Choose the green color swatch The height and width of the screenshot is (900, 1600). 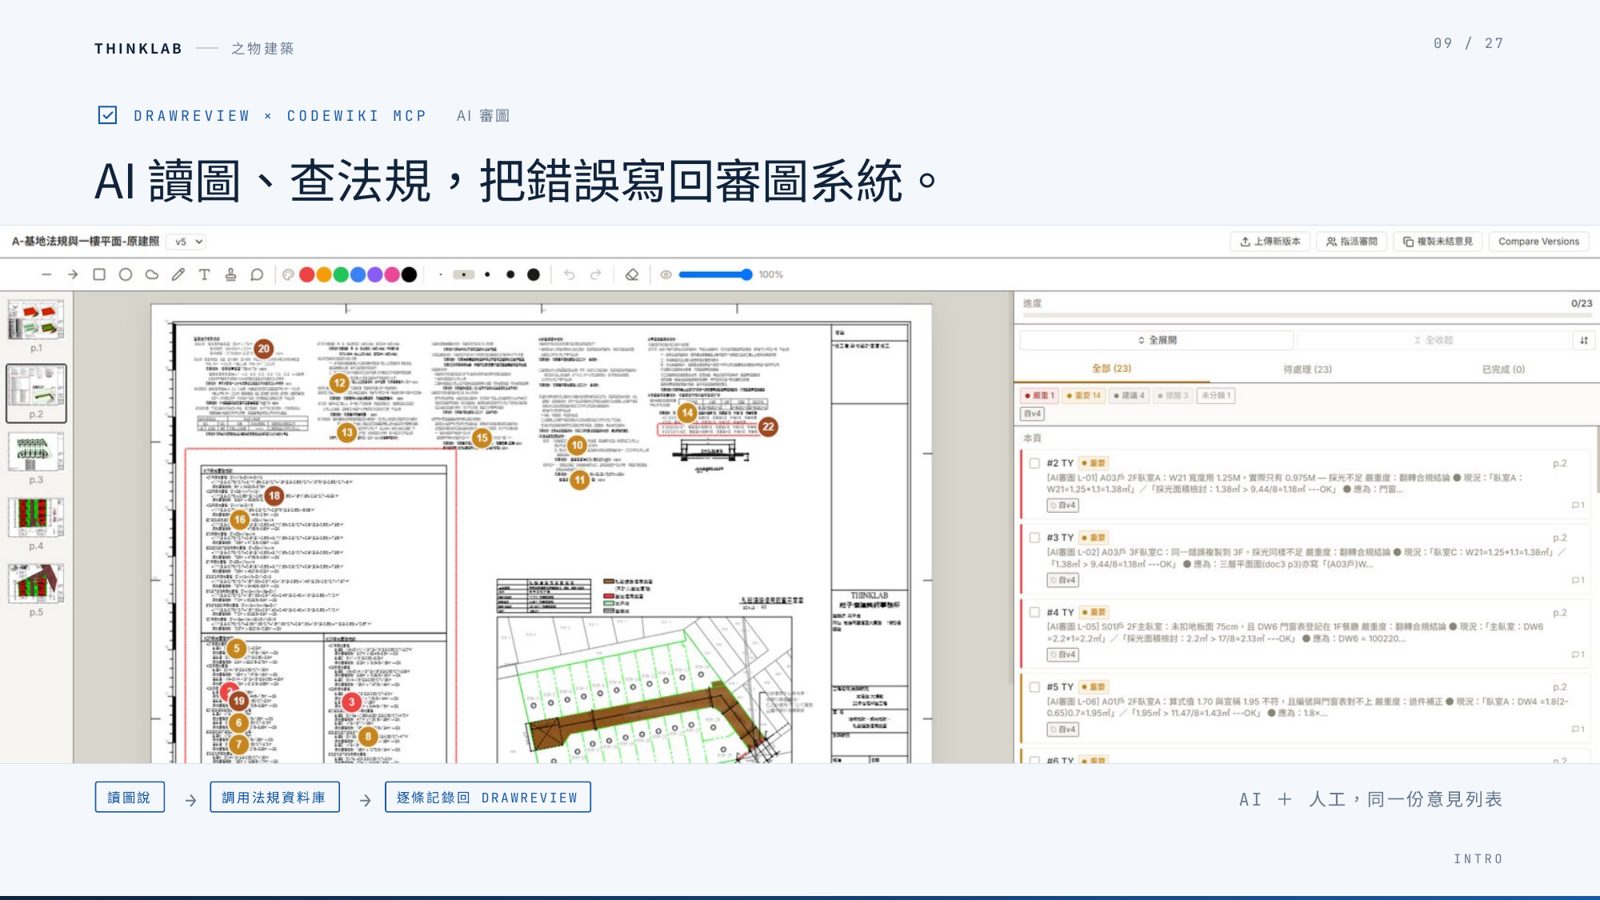pyautogui.click(x=341, y=274)
